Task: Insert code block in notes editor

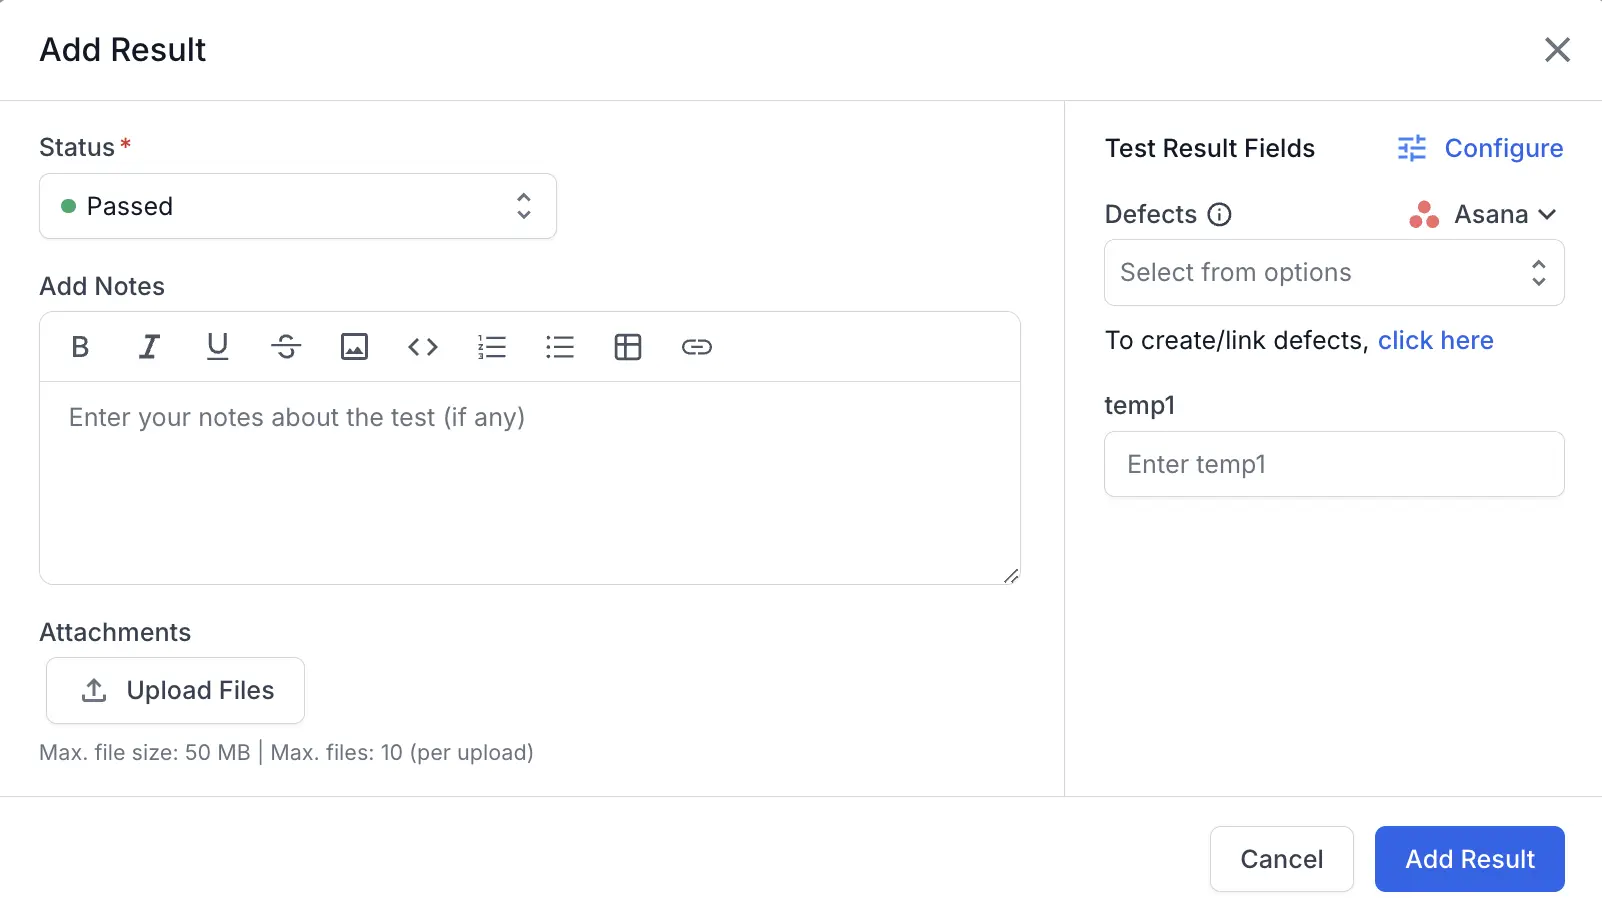Action: pyautogui.click(x=423, y=347)
